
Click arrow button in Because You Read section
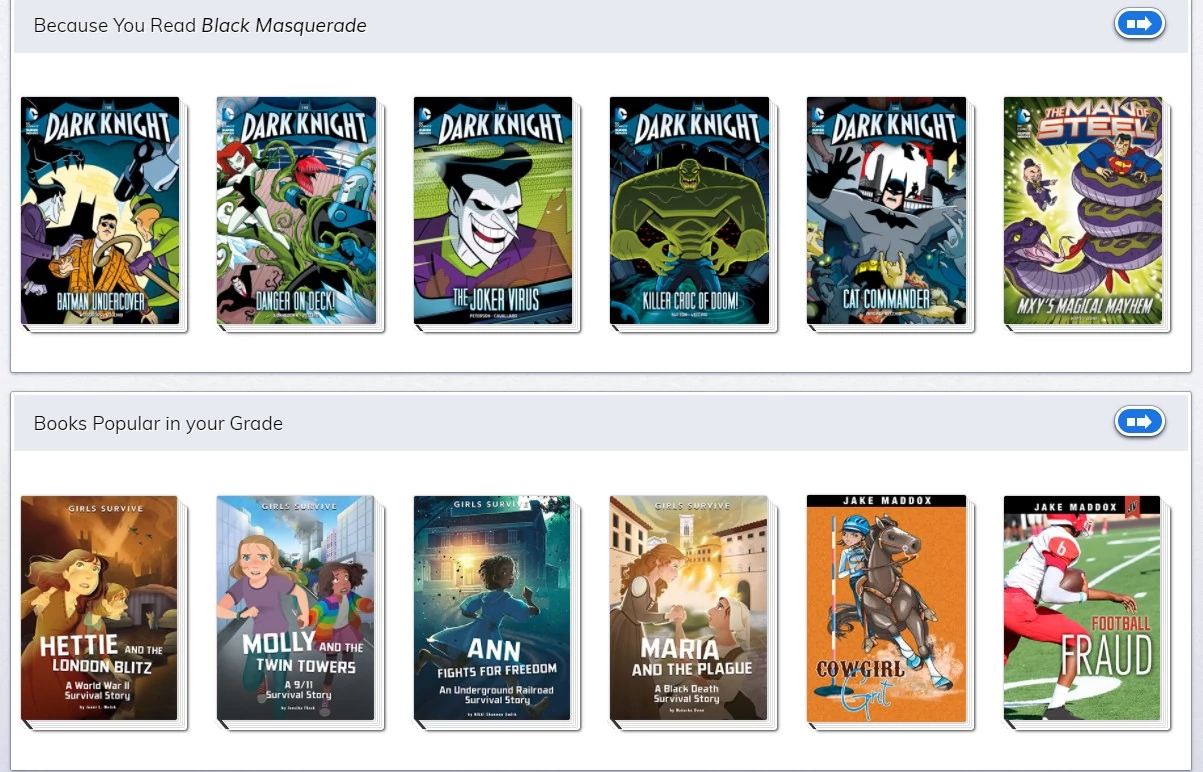(x=1139, y=23)
